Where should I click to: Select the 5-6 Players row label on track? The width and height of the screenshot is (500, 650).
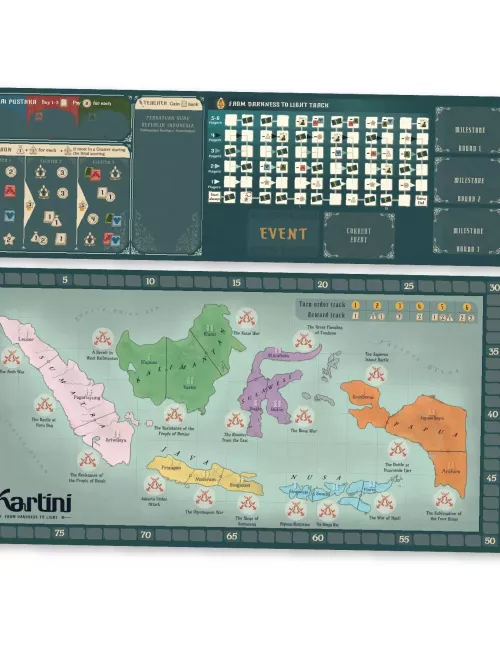215,120
